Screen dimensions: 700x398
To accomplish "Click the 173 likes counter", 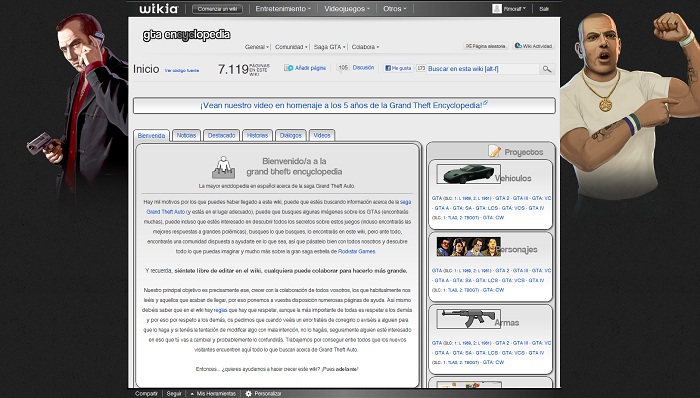I will tap(421, 68).
